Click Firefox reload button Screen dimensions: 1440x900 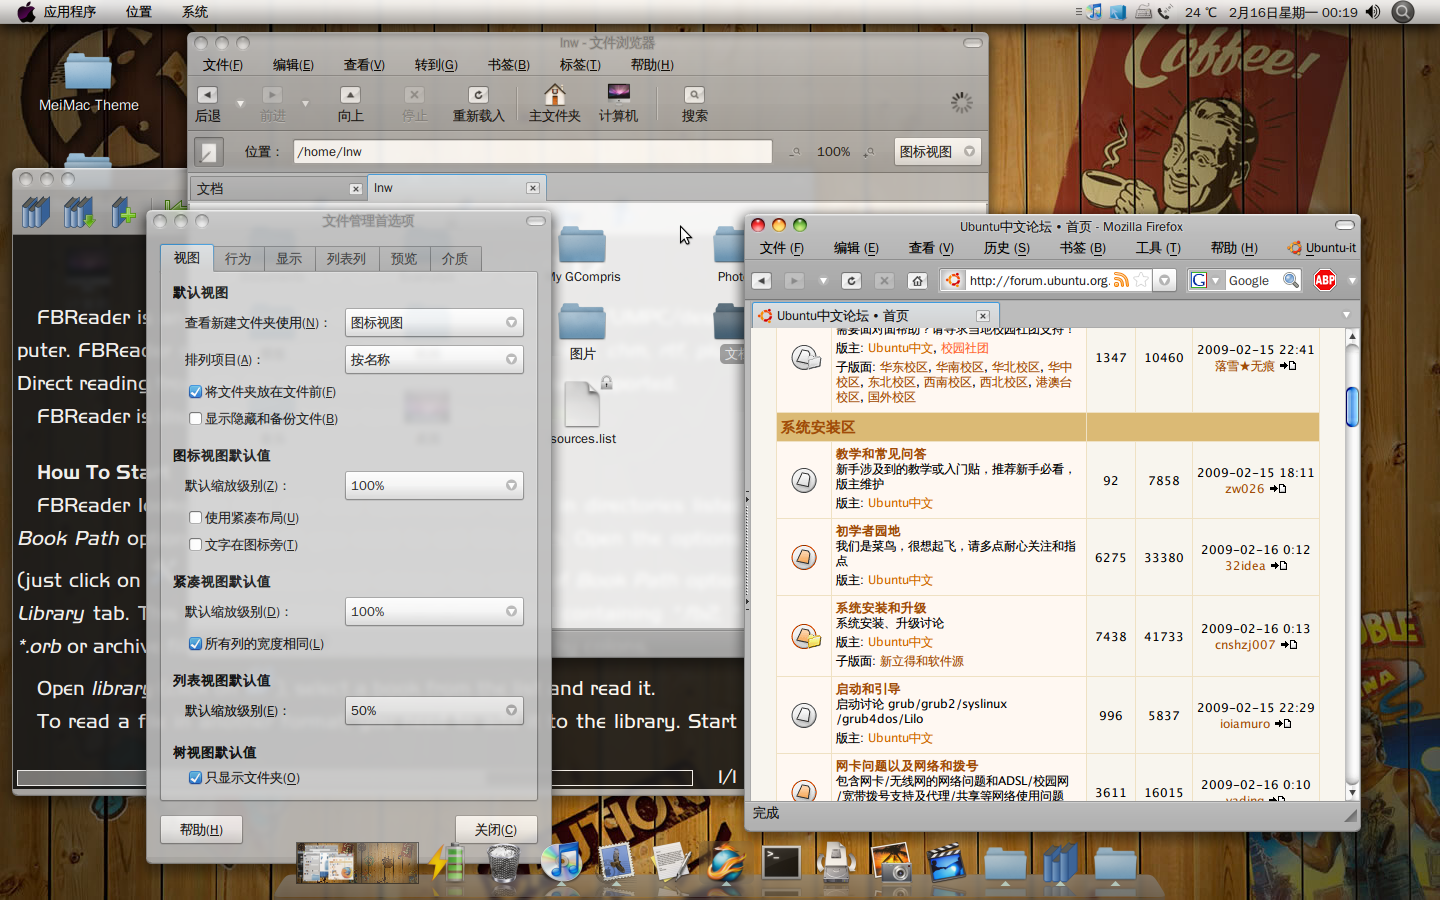click(851, 281)
